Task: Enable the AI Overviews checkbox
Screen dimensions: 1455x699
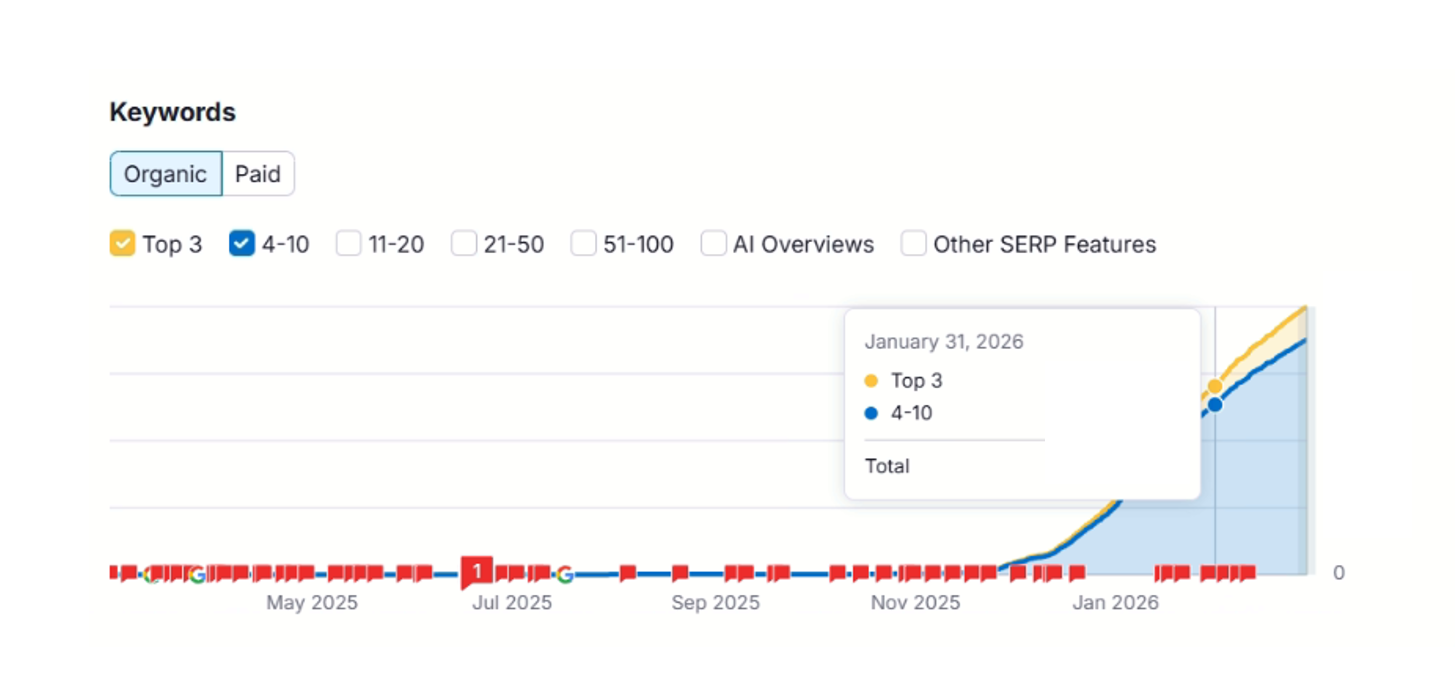Action: [x=713, y=244]
